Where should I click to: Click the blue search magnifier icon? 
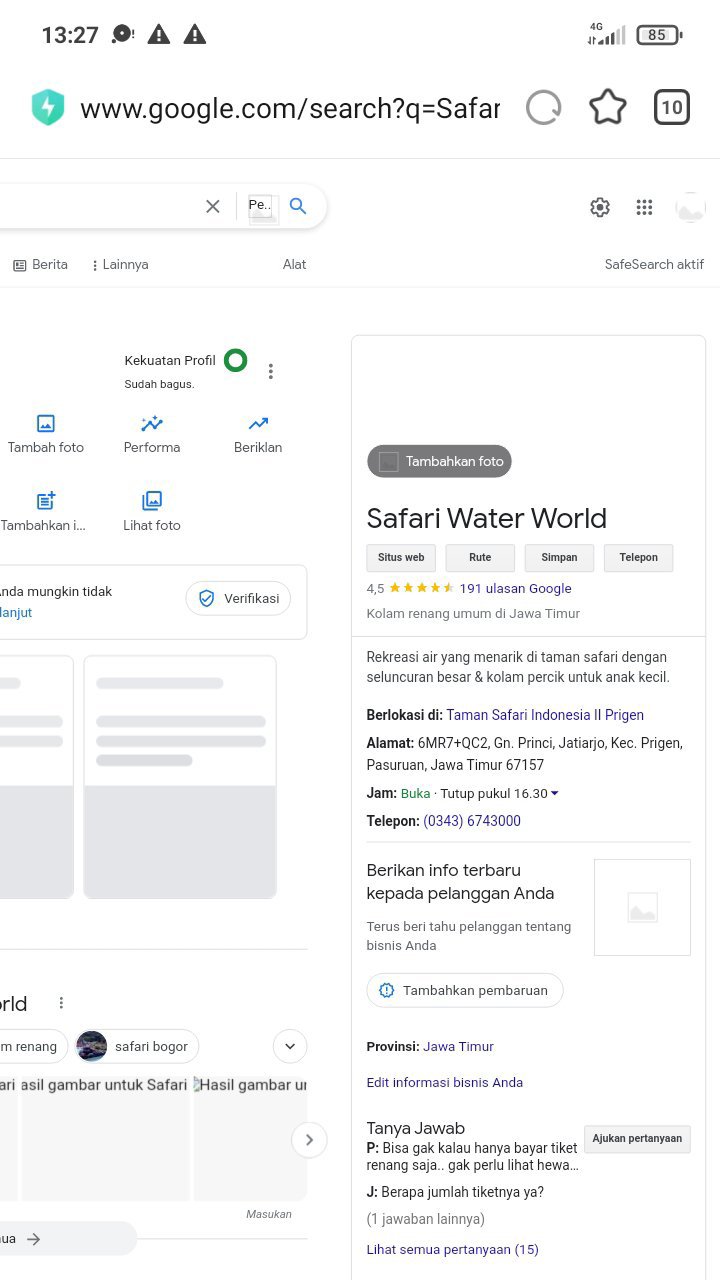pyautogui.click(x=298, y=206)
